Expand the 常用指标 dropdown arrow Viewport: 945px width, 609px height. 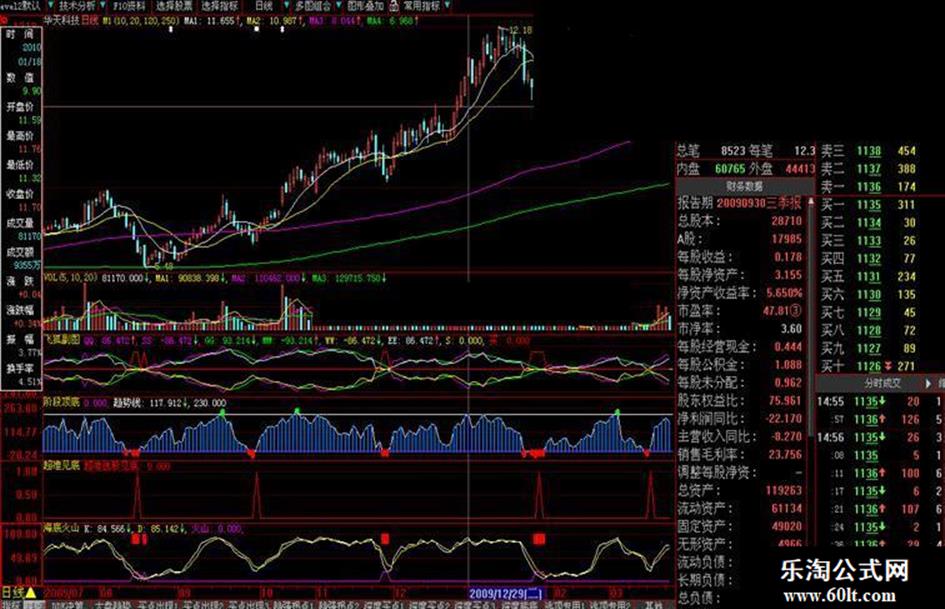click(x=447, y=5)
